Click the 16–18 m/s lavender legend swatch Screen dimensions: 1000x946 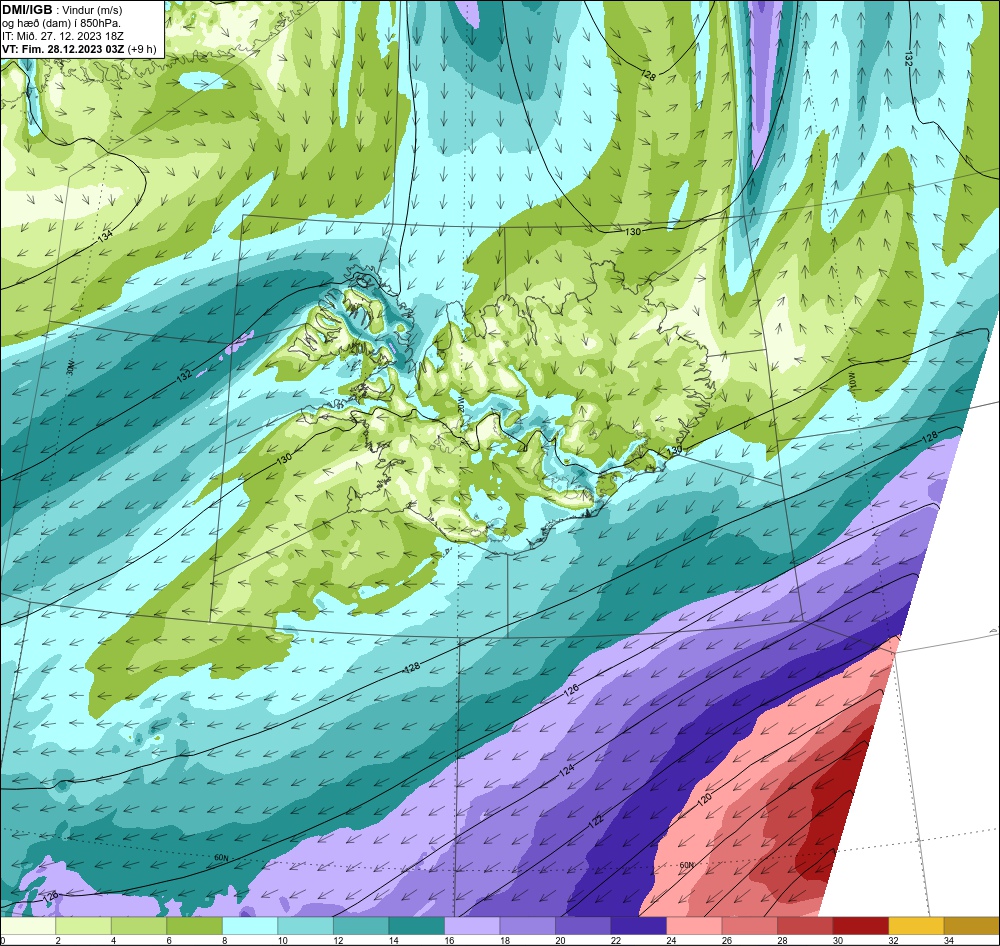(472, 925)
